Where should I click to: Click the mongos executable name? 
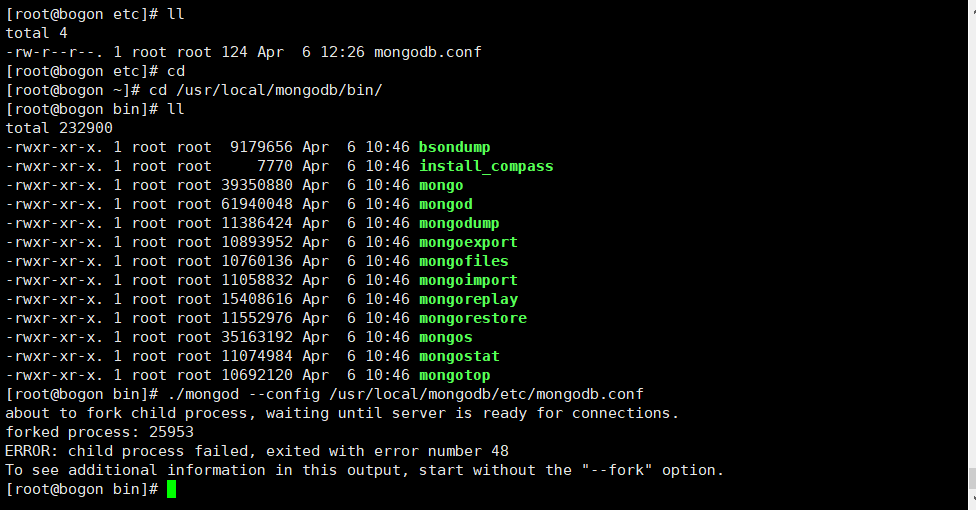pos(446,338)
